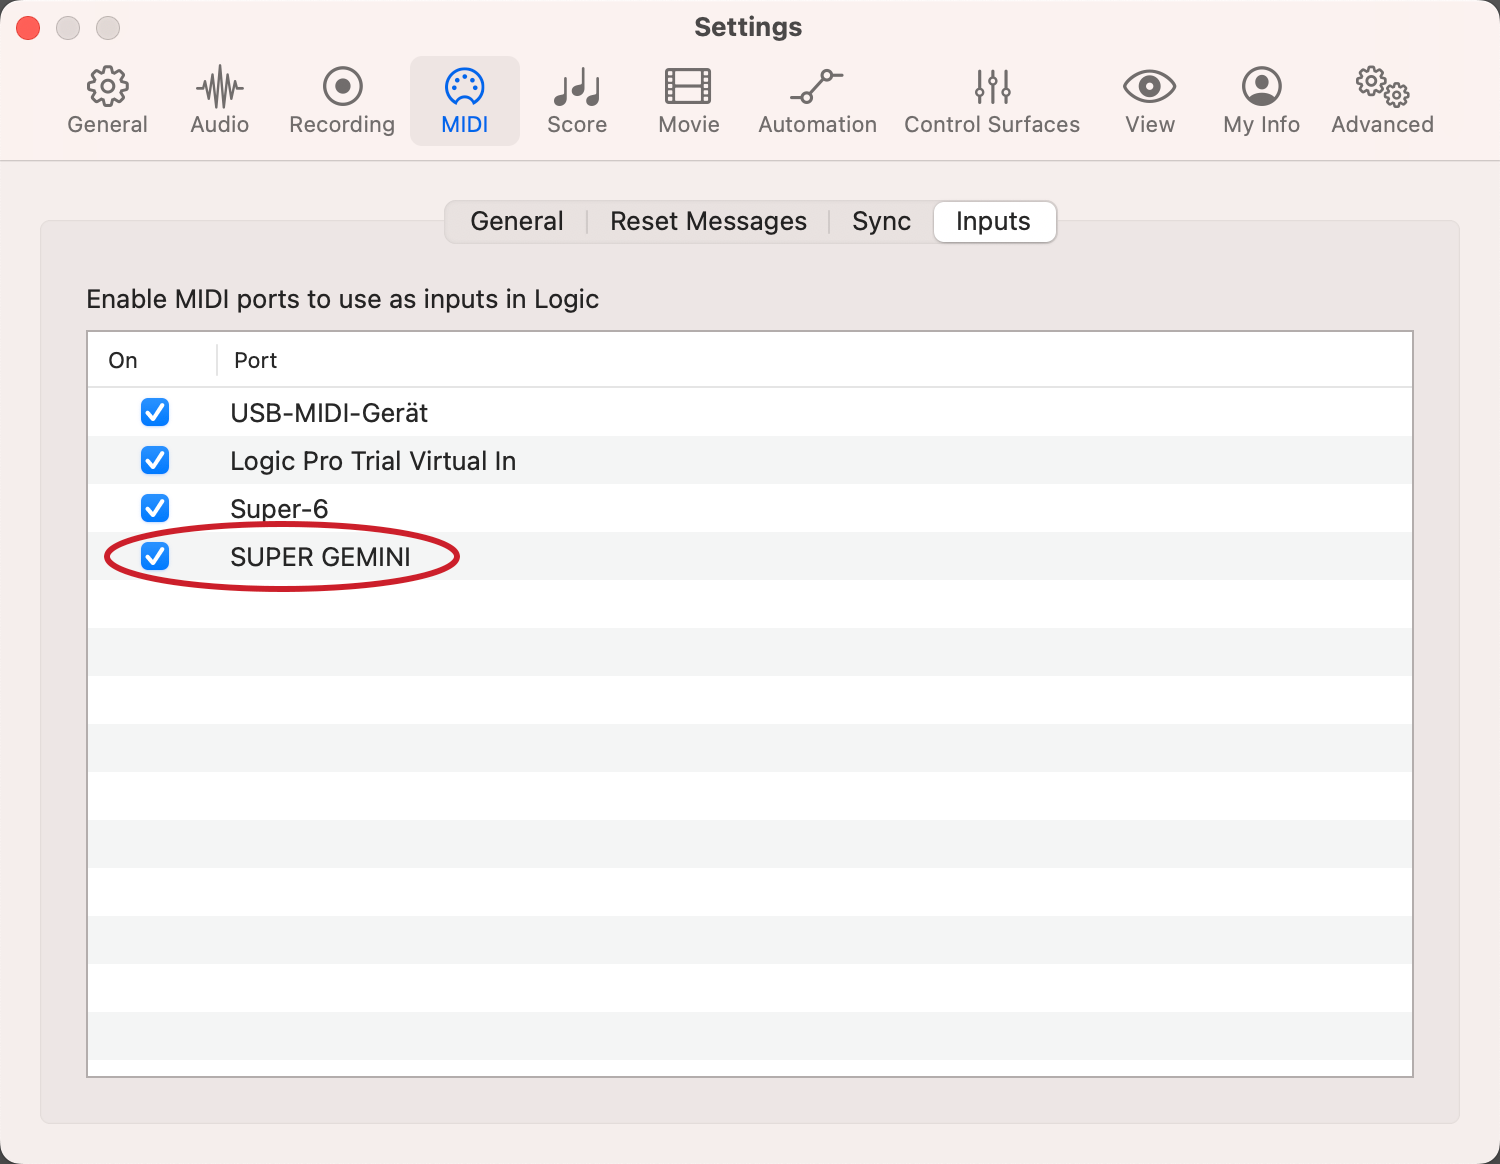Disable the SUPER GEMINI input port
The image size is (1500, 1164).
(155, 556)
